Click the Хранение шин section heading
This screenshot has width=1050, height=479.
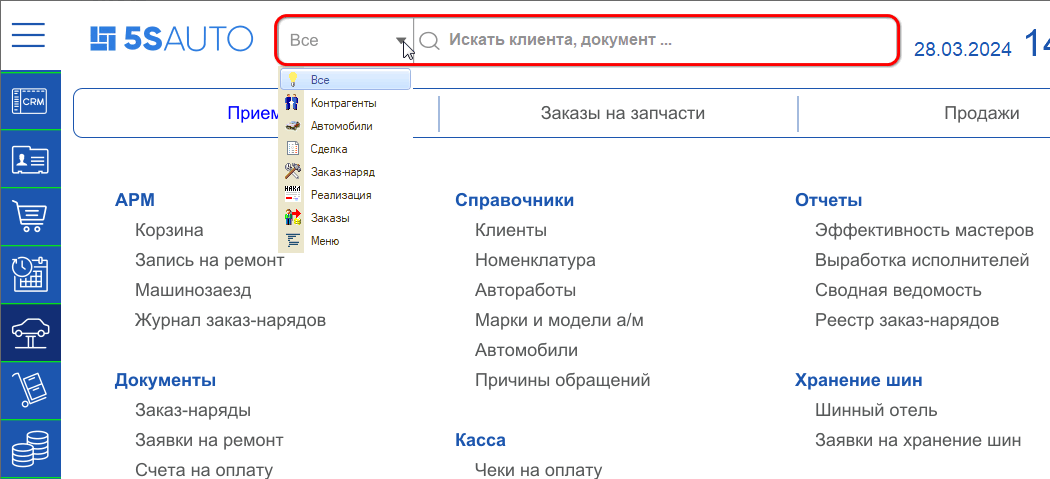(858, 381)
